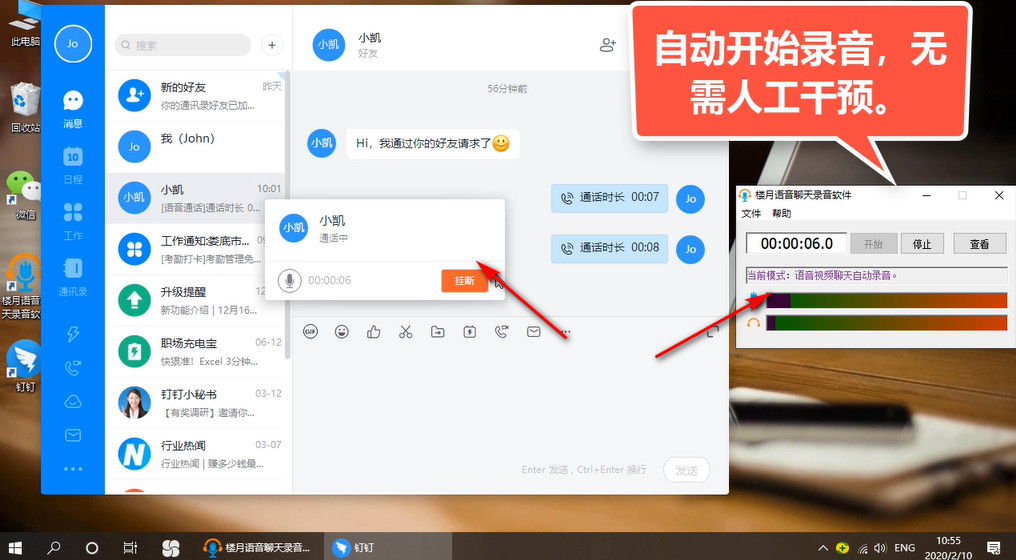
Task: Open the Jo profile avatar in sidebar
Action: tap(73, 43)
